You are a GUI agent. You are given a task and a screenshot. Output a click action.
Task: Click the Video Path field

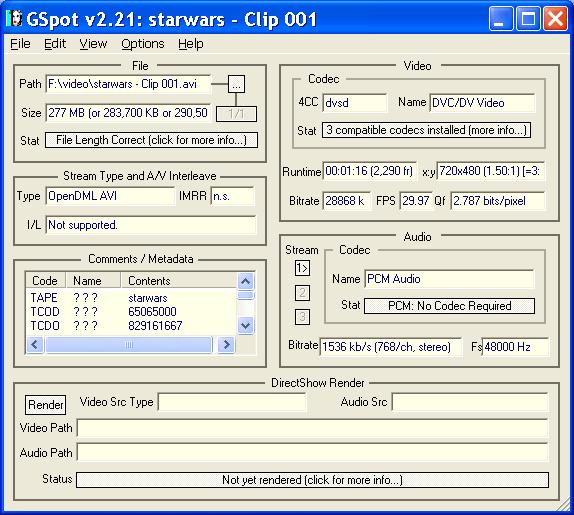[x=313, y=428]
